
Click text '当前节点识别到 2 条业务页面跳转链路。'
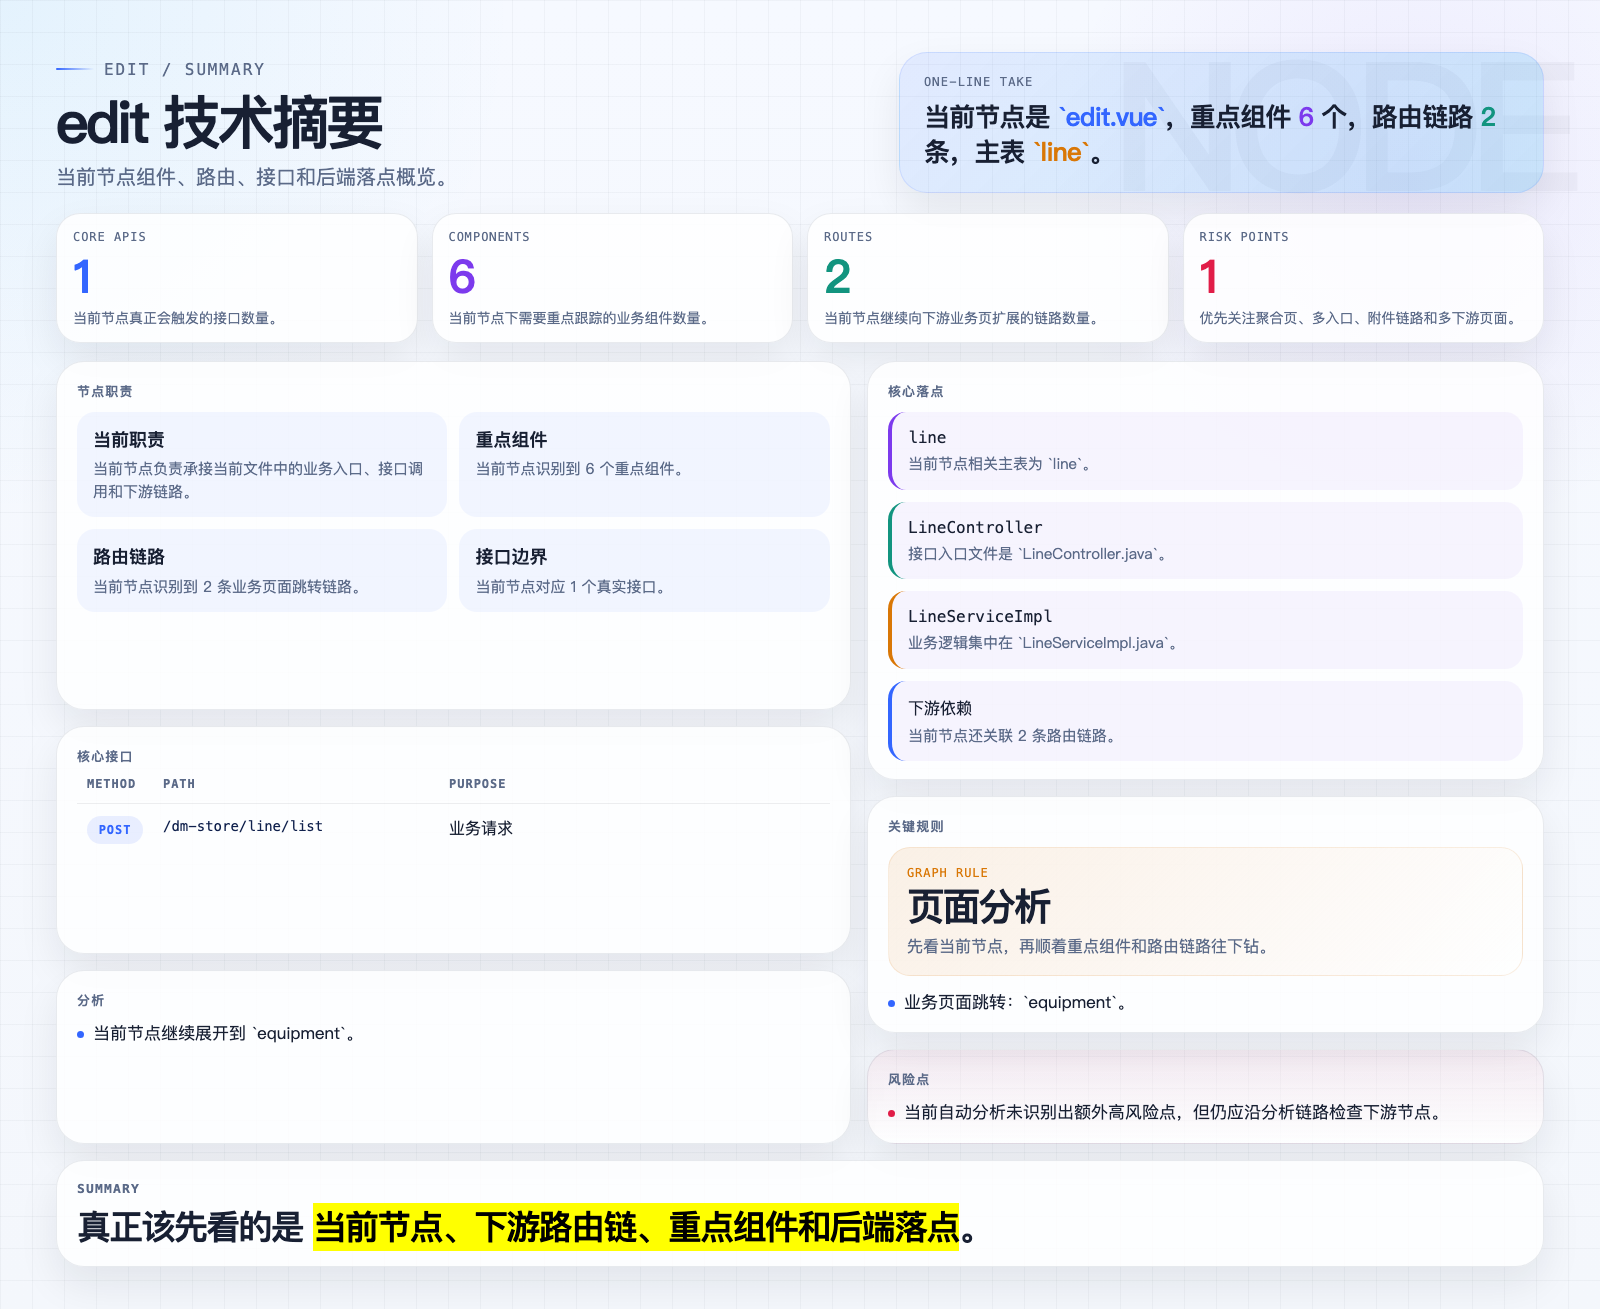pos(228,587)
